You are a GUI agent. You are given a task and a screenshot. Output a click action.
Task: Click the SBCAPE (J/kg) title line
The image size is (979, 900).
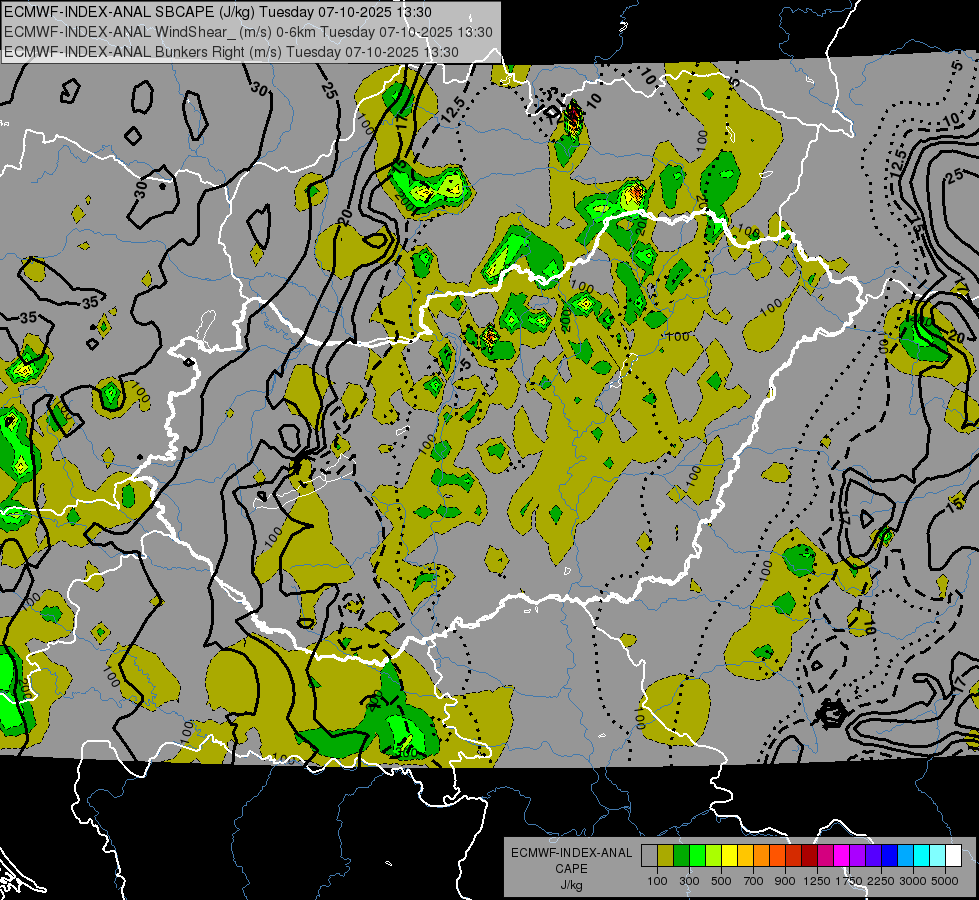coord(218,13)
